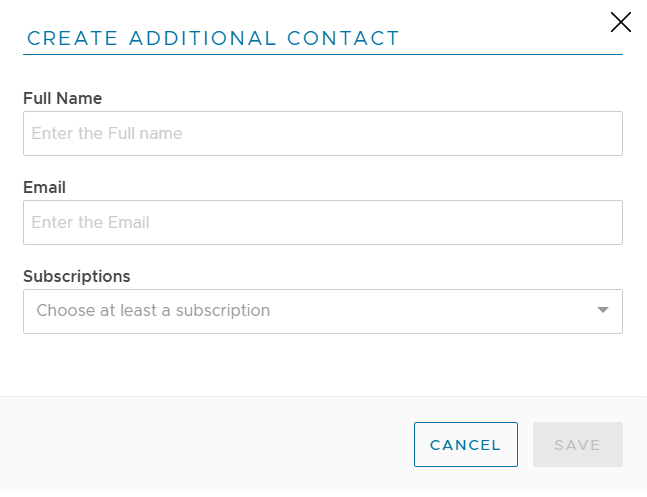
Task: Click the Full Name input field
Action: click(323, 133)
